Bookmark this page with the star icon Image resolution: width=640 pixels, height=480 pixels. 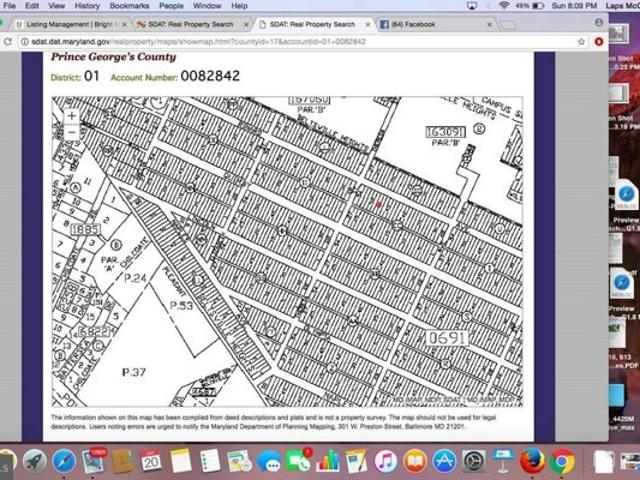pos(581,42)
